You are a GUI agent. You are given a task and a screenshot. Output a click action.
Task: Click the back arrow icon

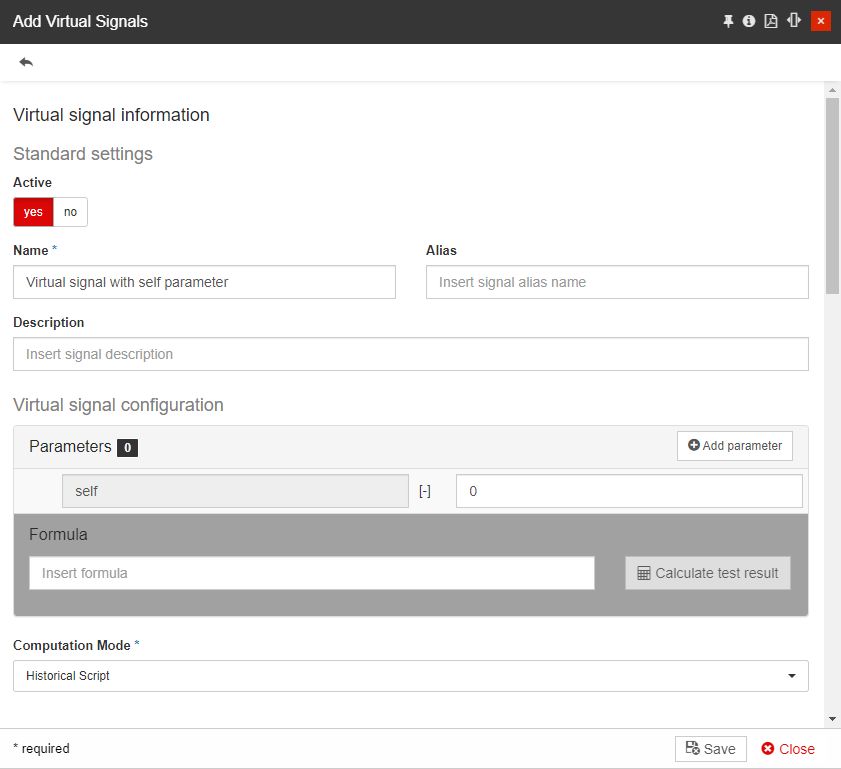[26, 62]
